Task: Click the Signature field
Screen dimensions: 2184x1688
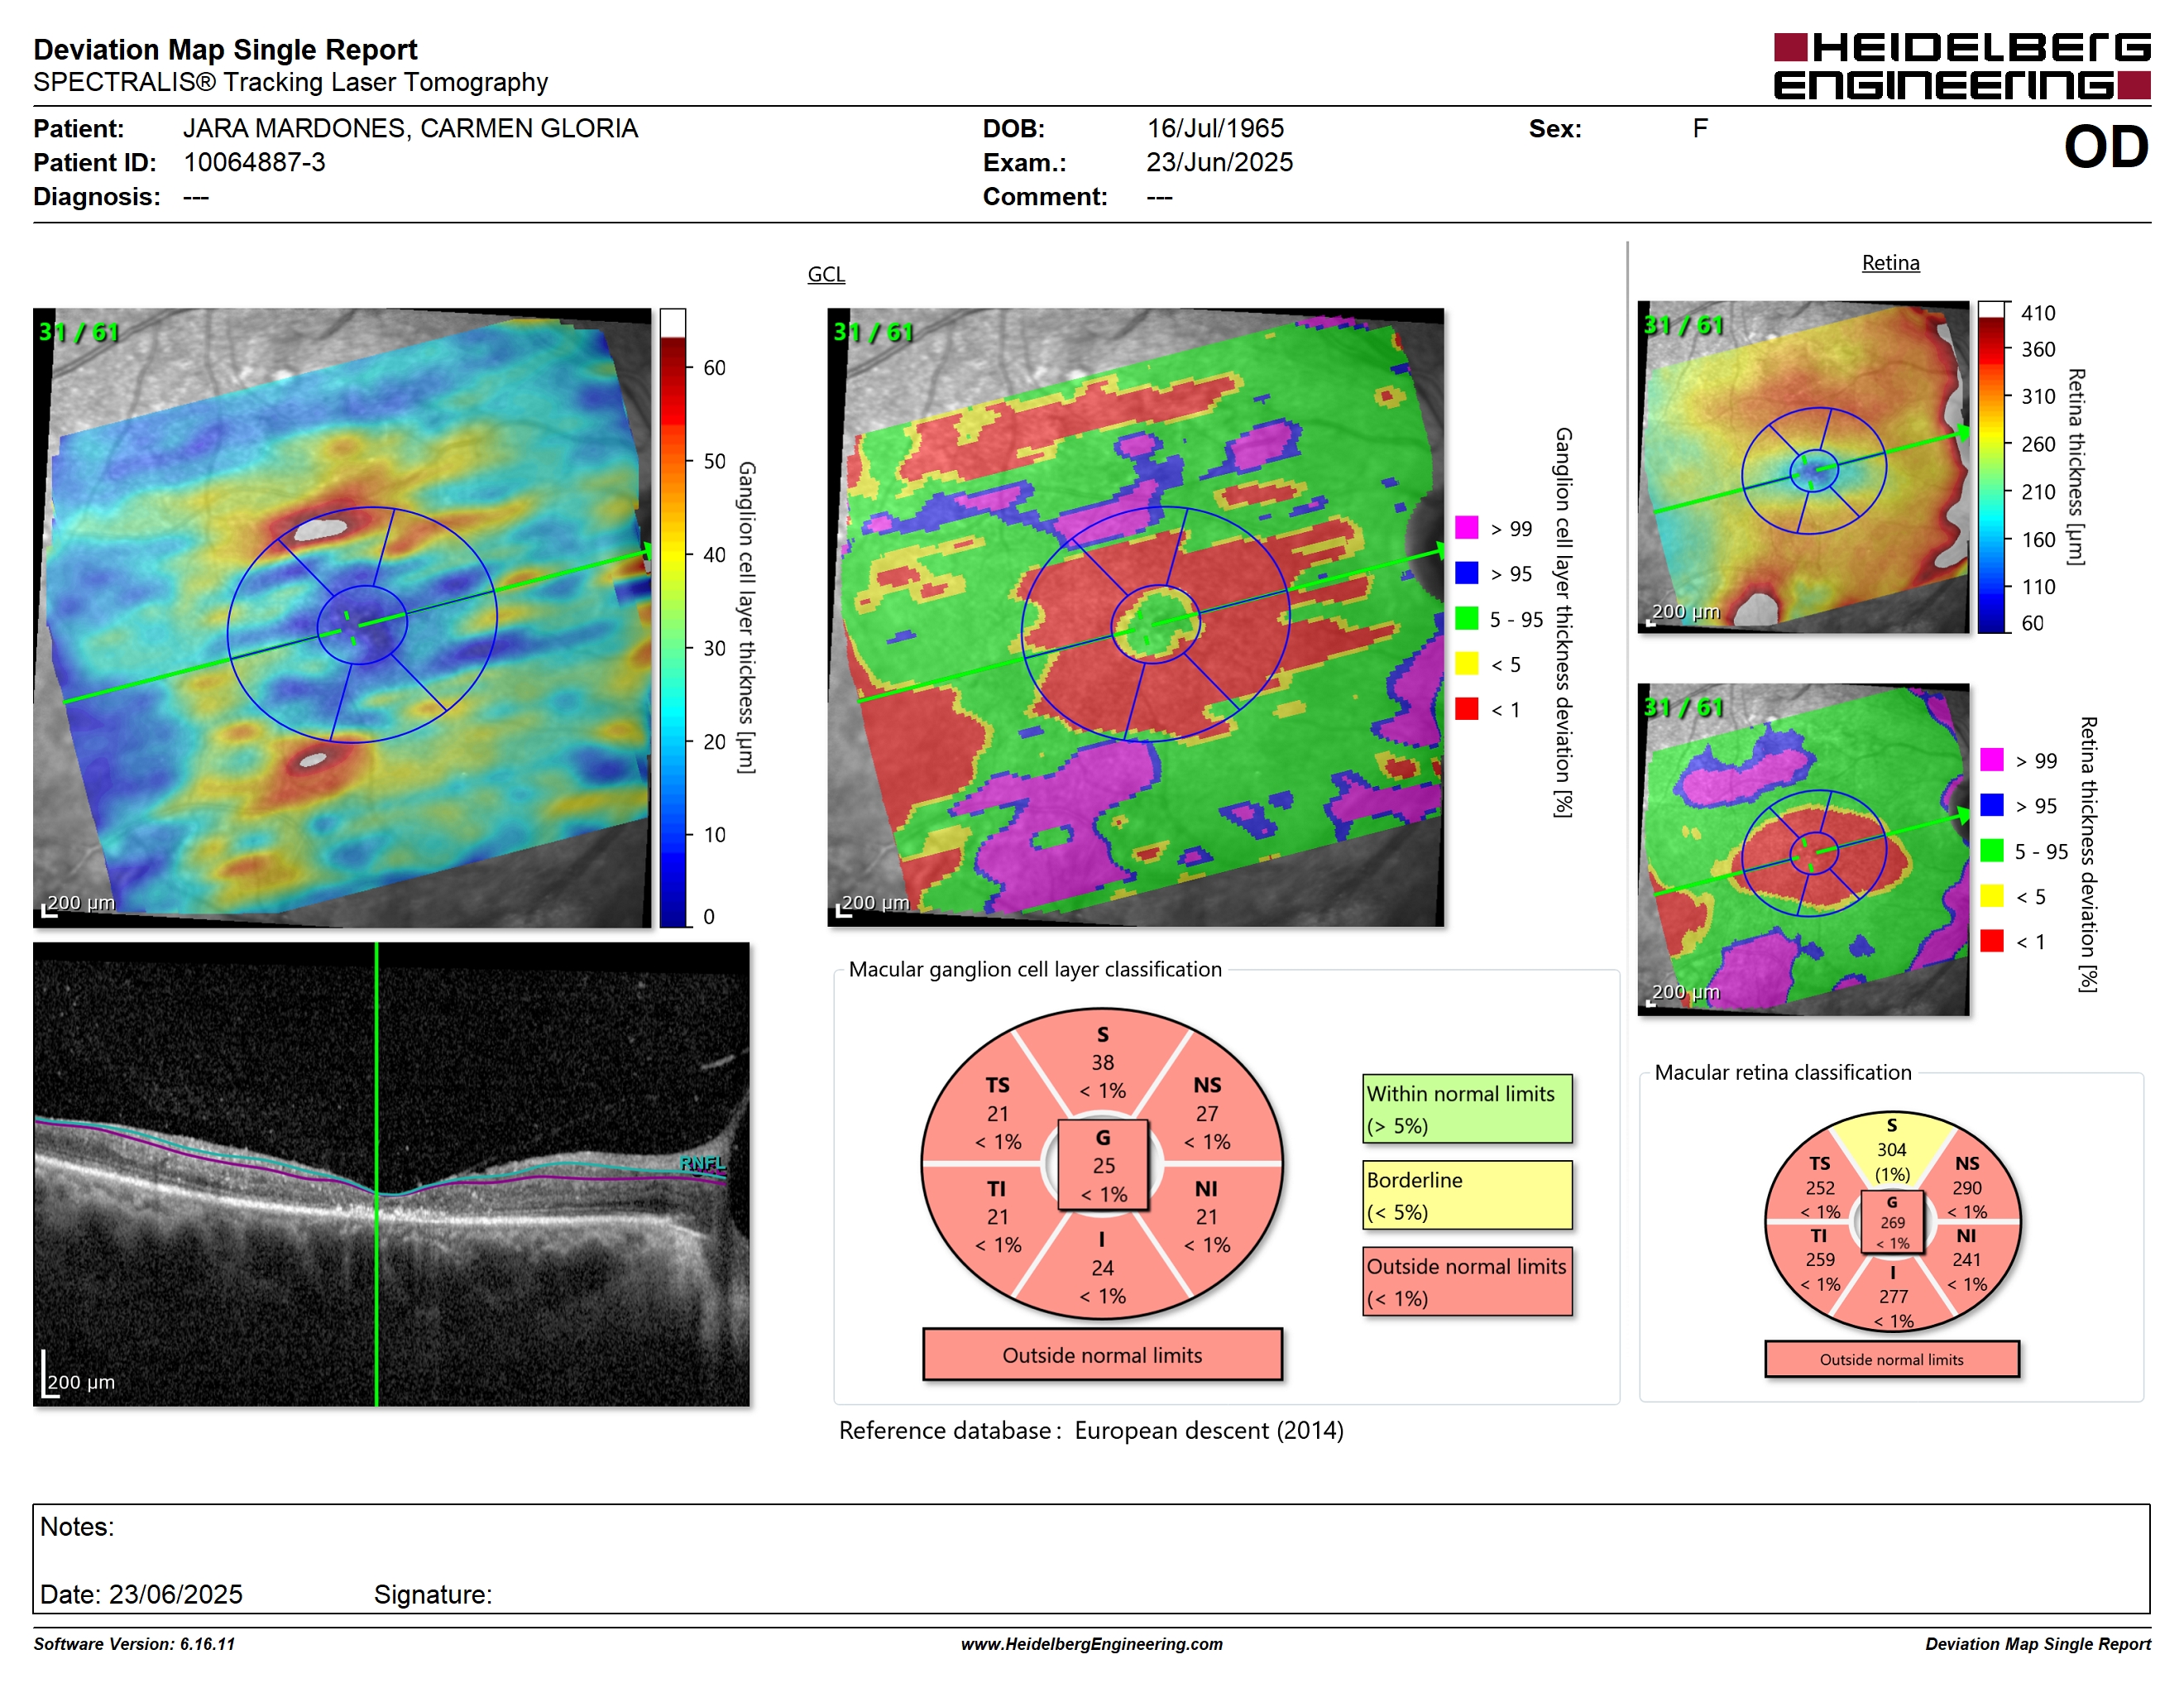Action: coord(433,1594)
